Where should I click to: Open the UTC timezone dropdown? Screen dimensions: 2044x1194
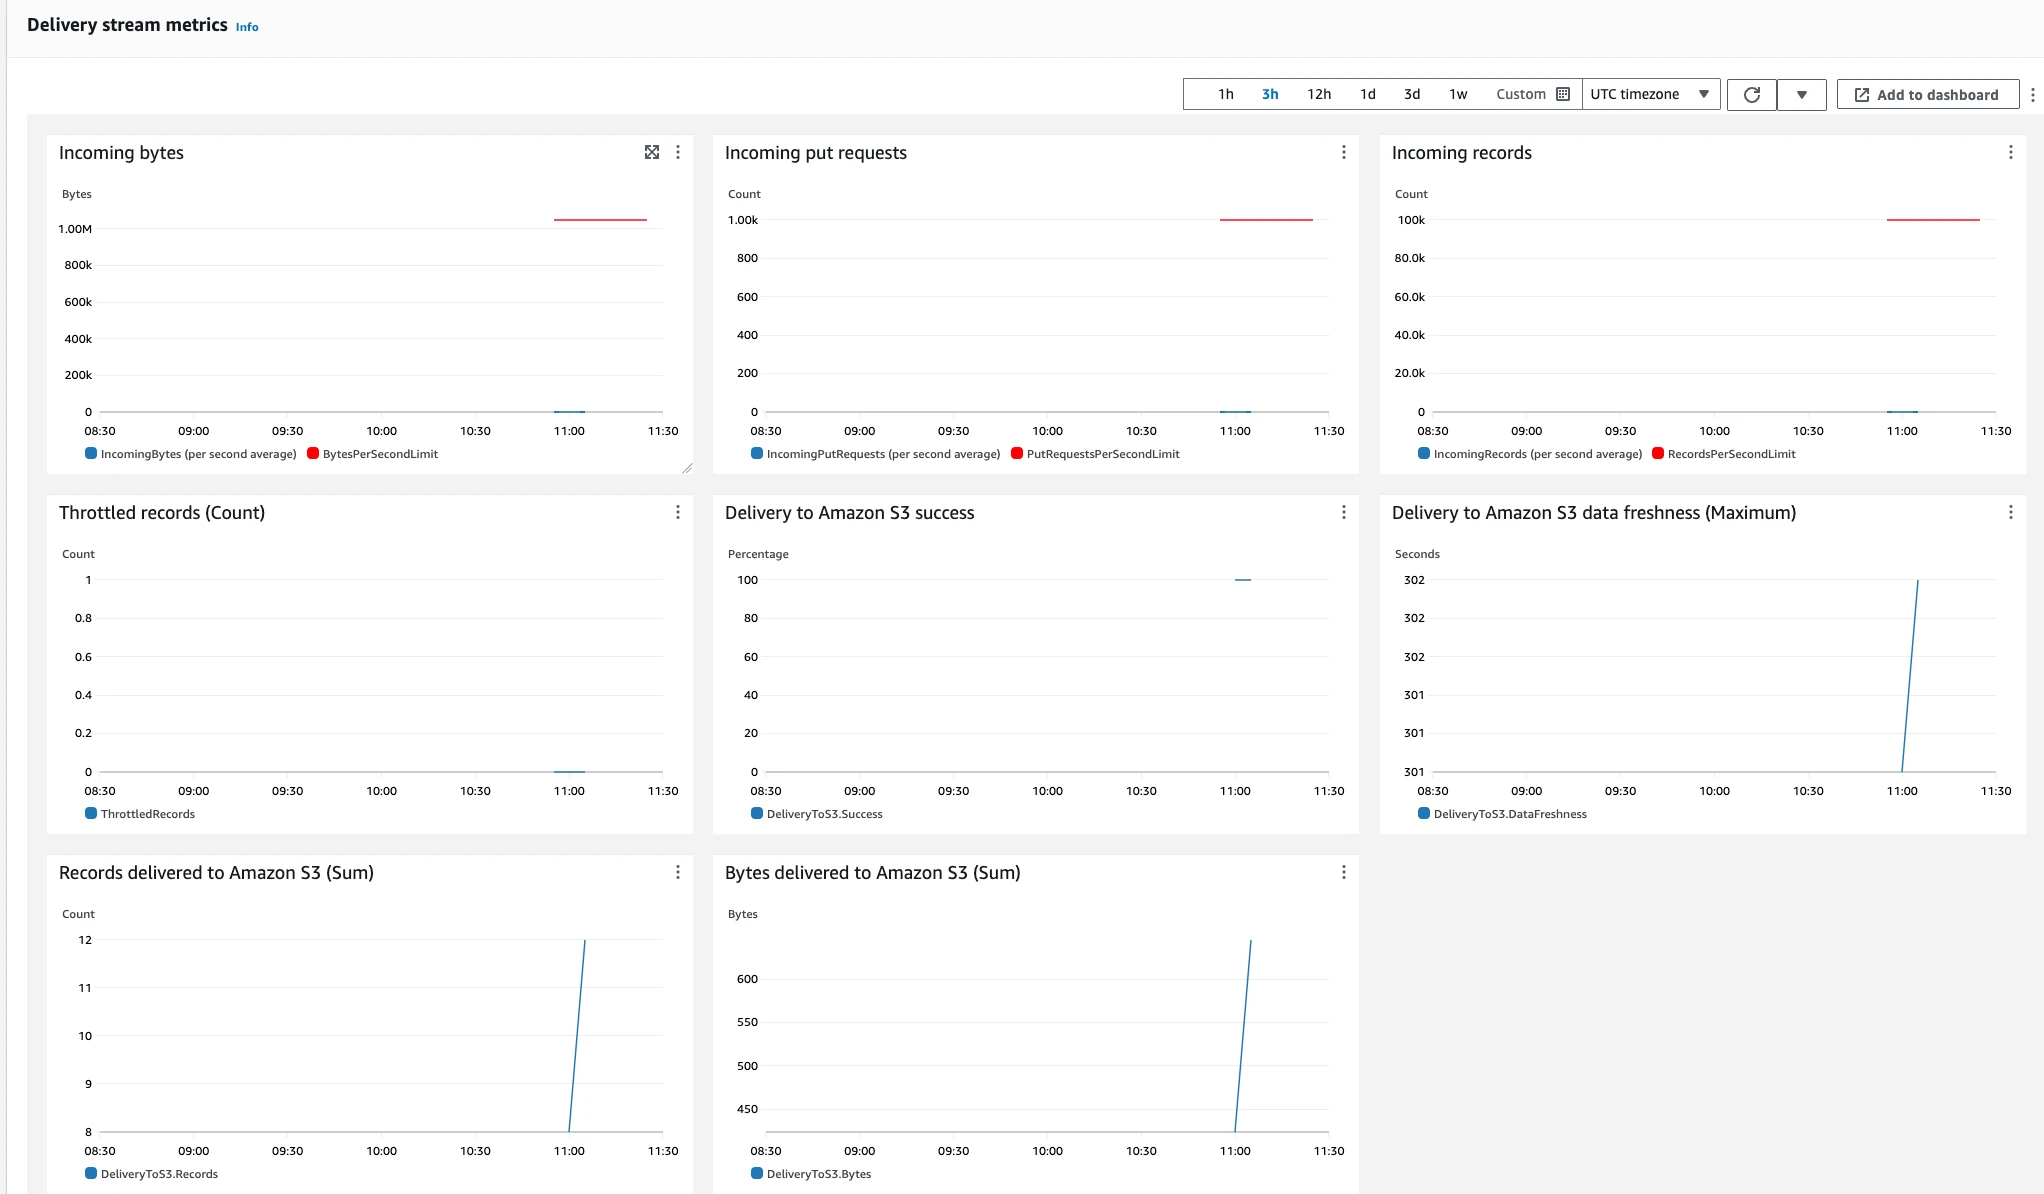click(1651, 94)
